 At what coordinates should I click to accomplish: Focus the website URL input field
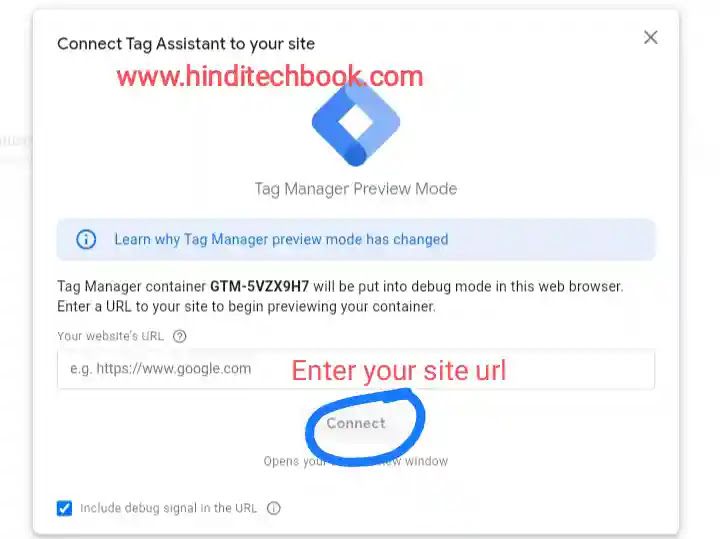(x=356, y=369)
